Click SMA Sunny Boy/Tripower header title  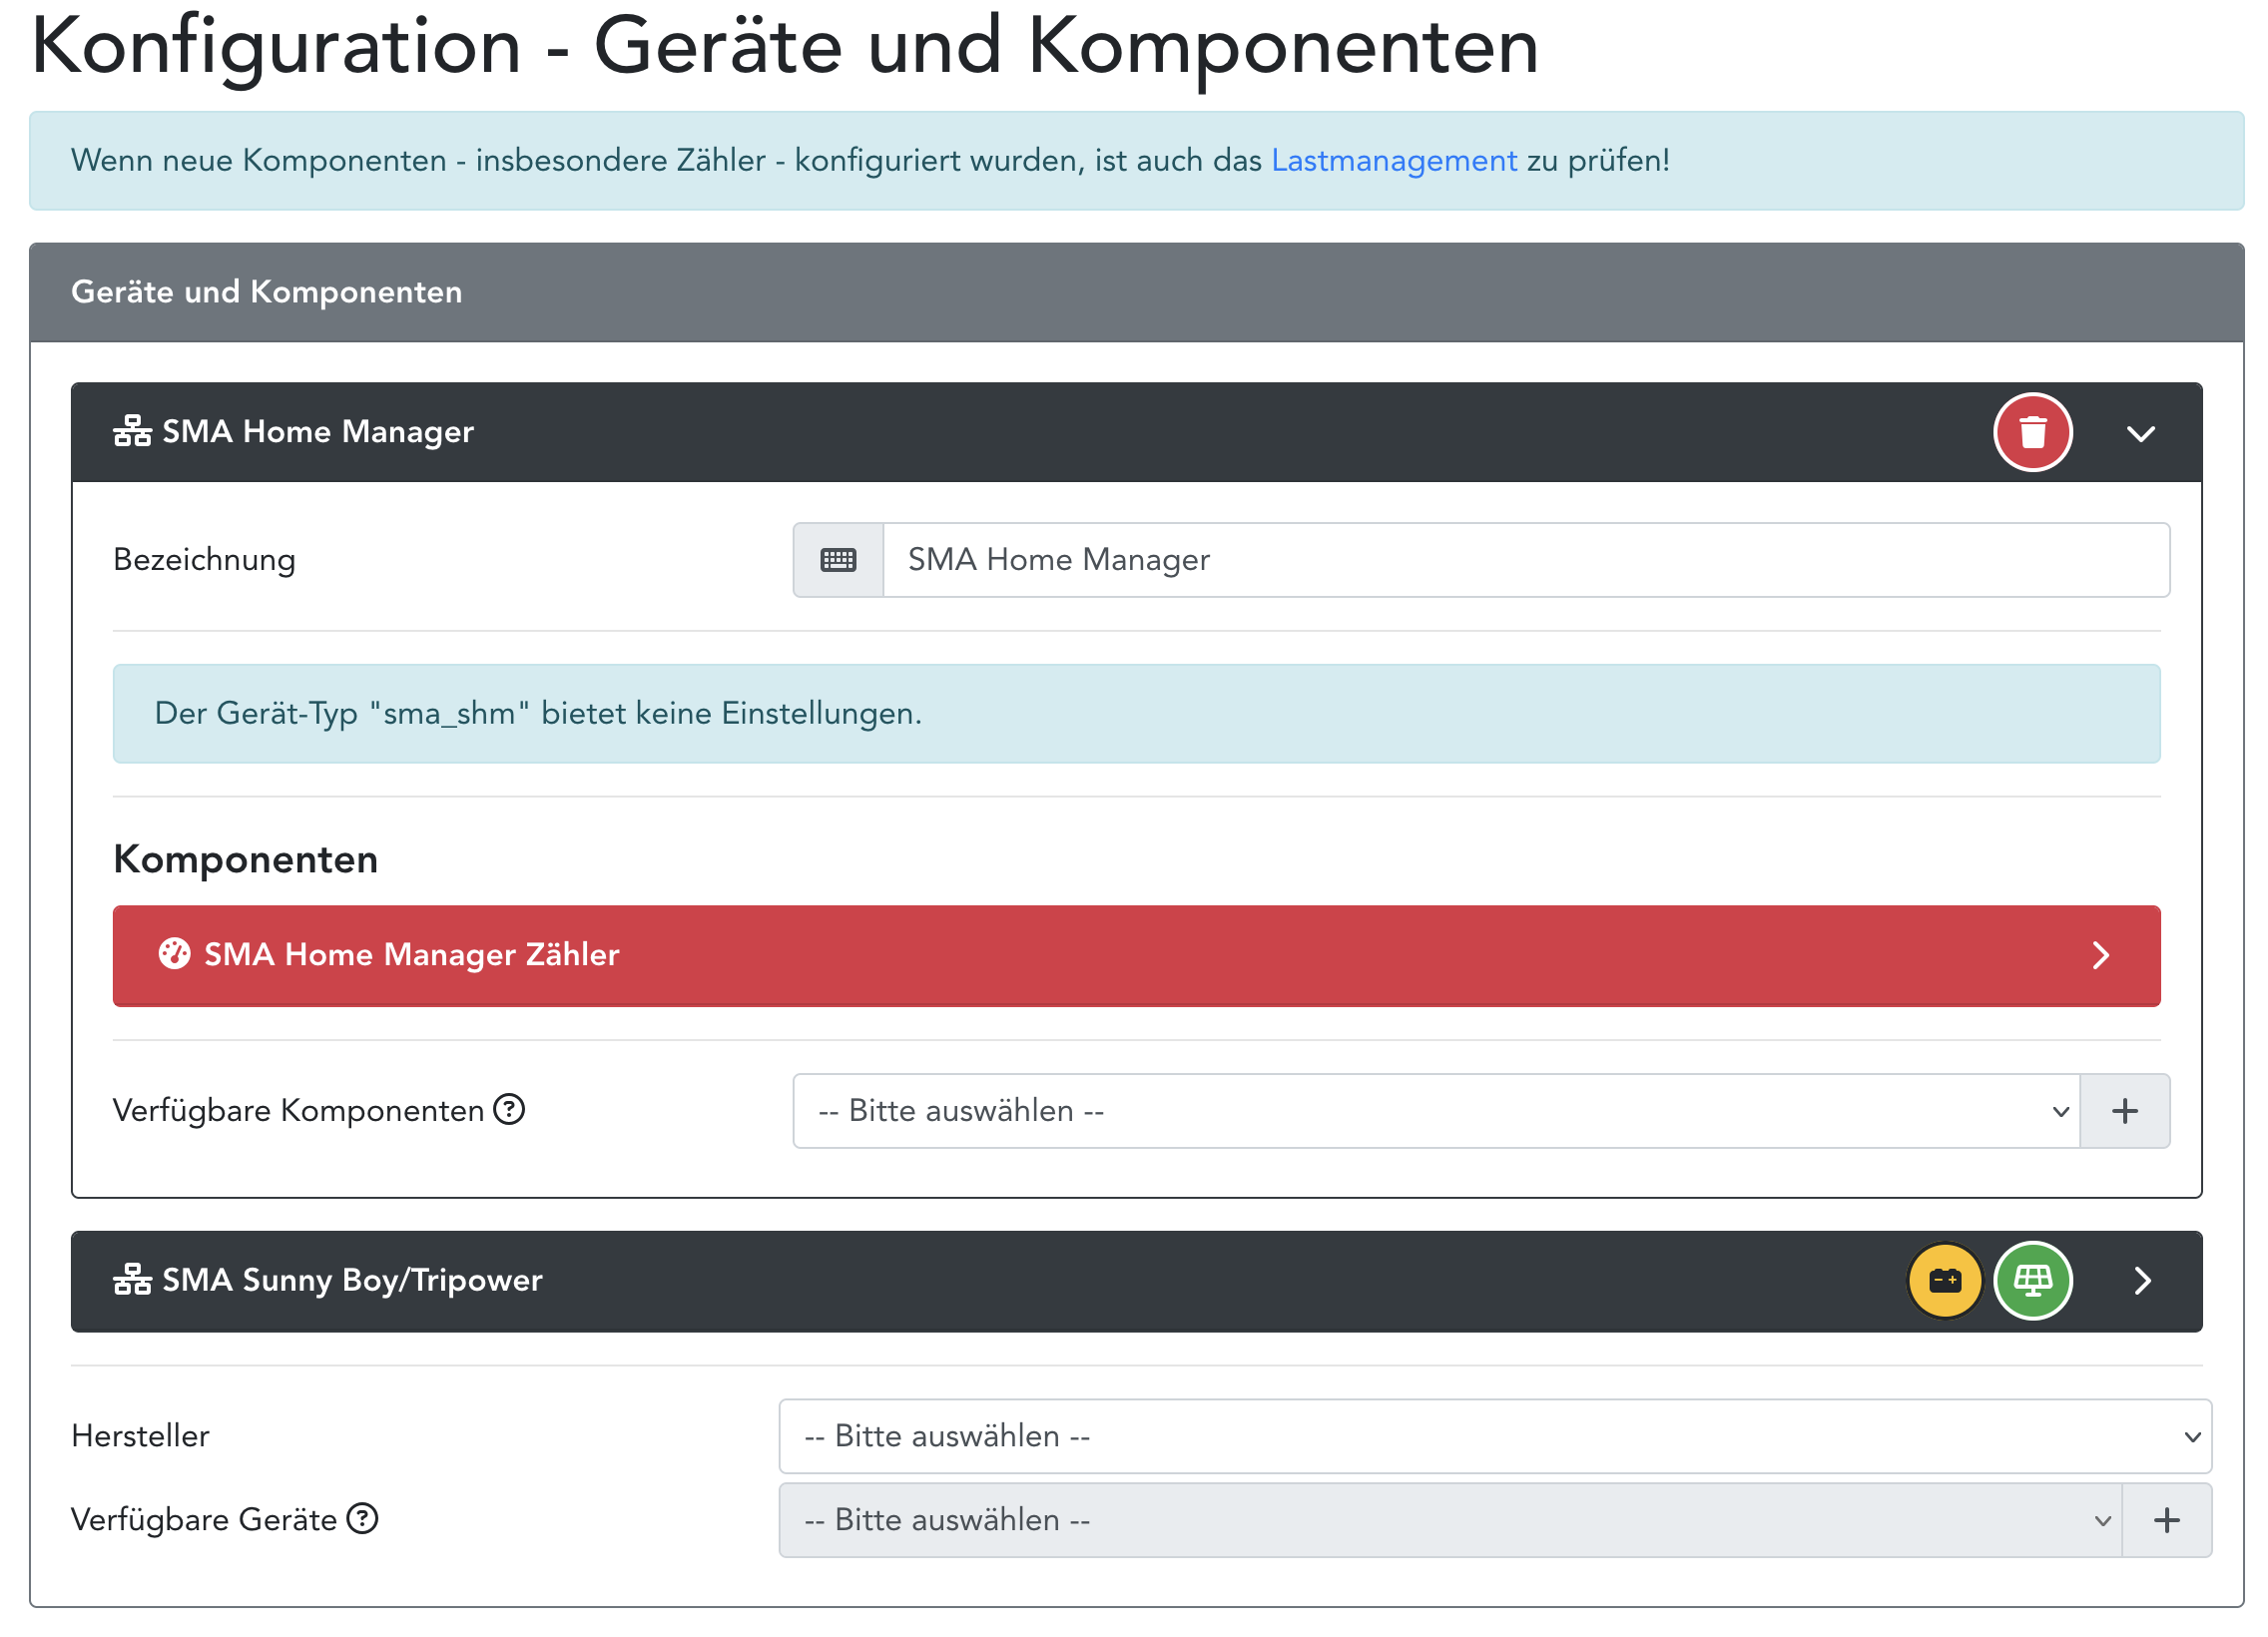[352, 1280]
